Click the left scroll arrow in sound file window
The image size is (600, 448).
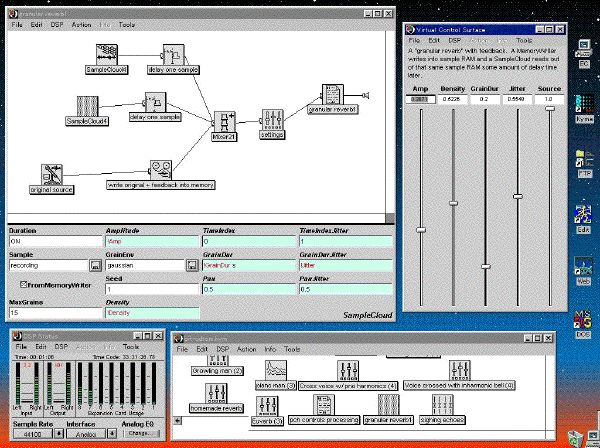tap(178, 420)
